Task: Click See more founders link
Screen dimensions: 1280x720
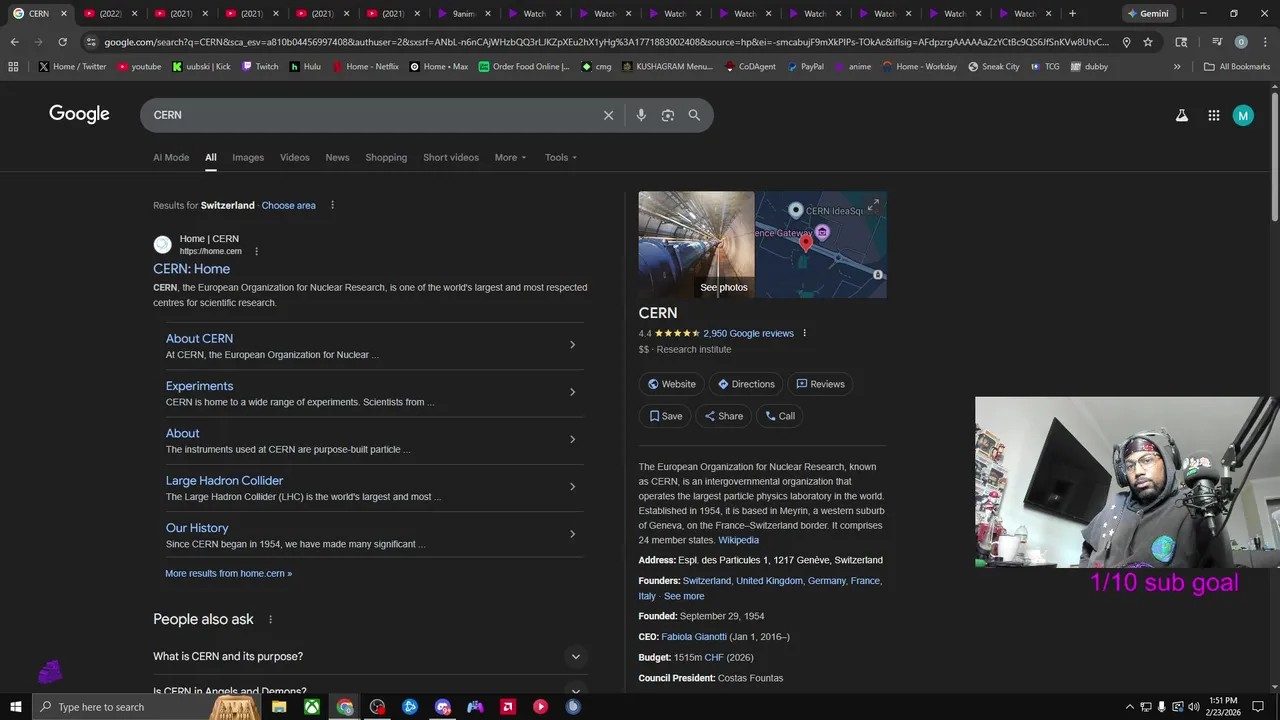Action: [684, 596]
